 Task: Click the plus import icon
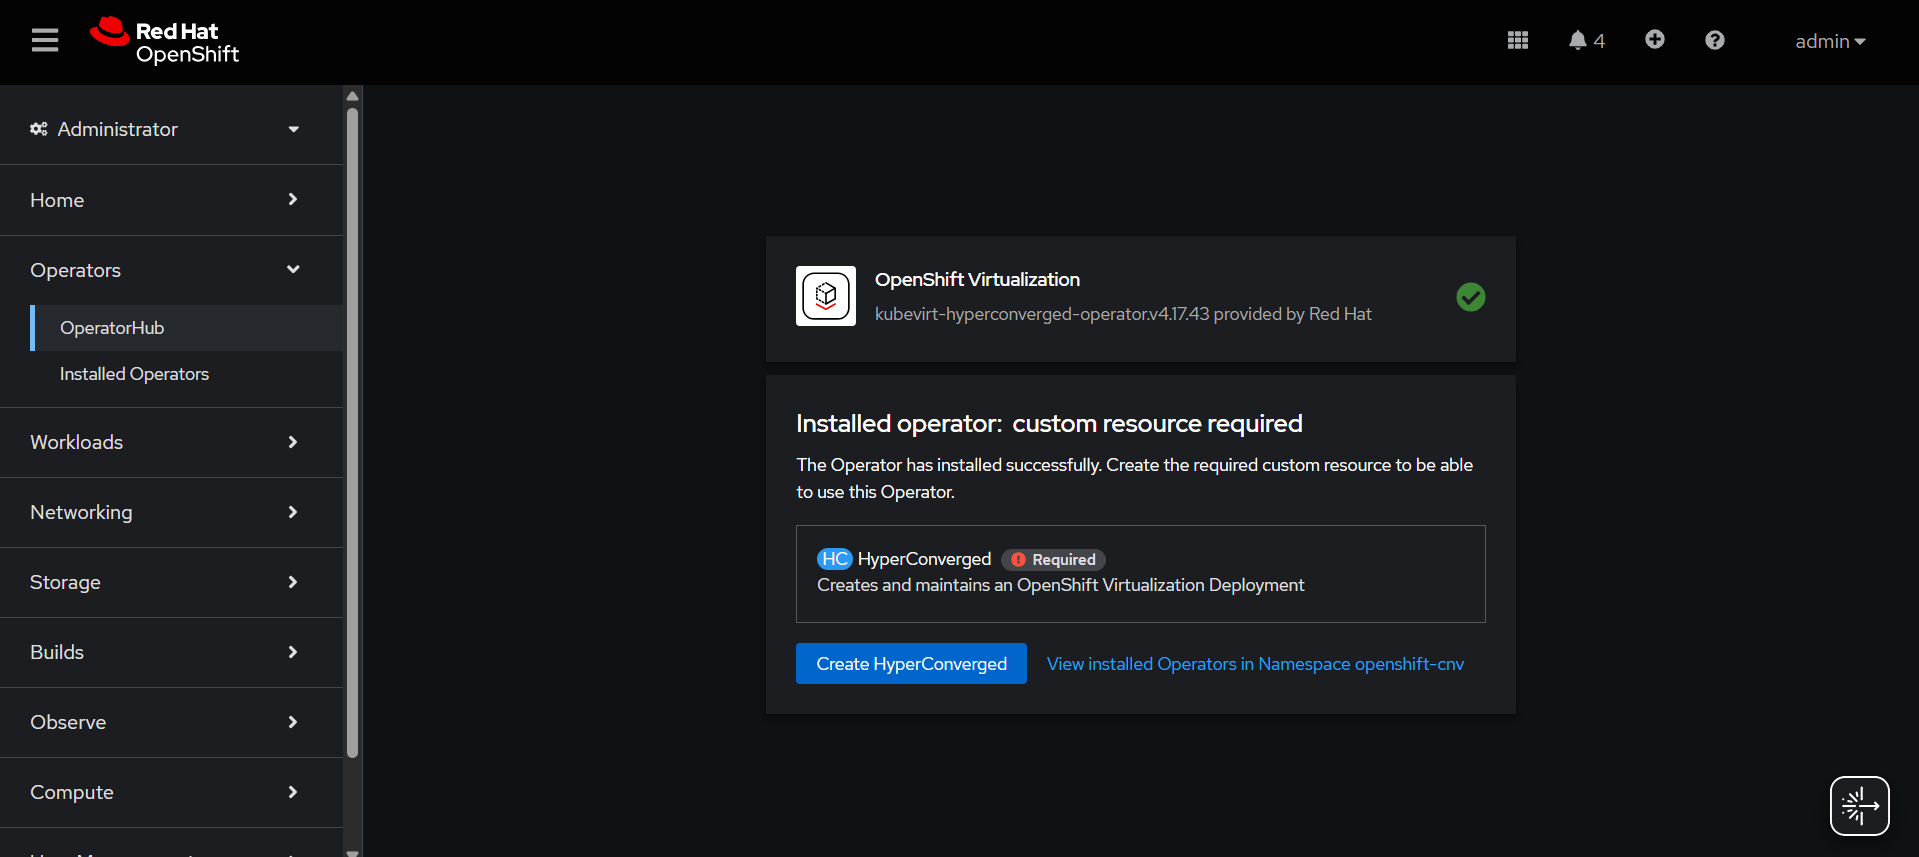tap(1654, 40)
